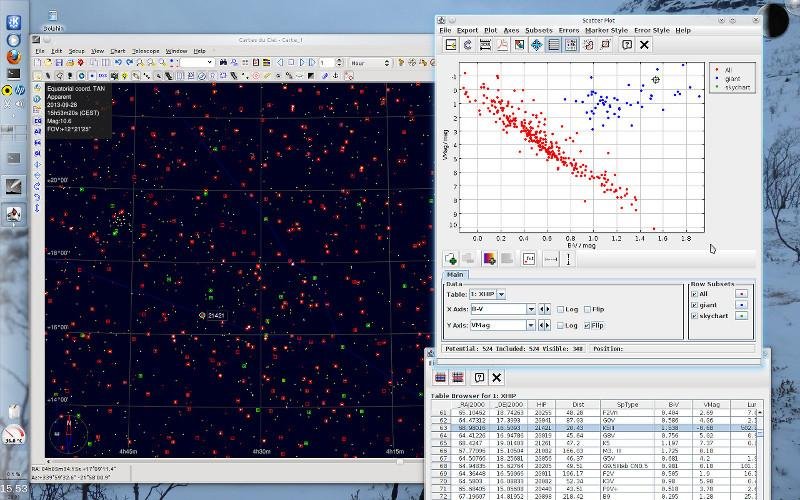Screen dimensions: 800x500
Task: Uncheck Flip checkbox for Y Axis
Action: [588, 325]
